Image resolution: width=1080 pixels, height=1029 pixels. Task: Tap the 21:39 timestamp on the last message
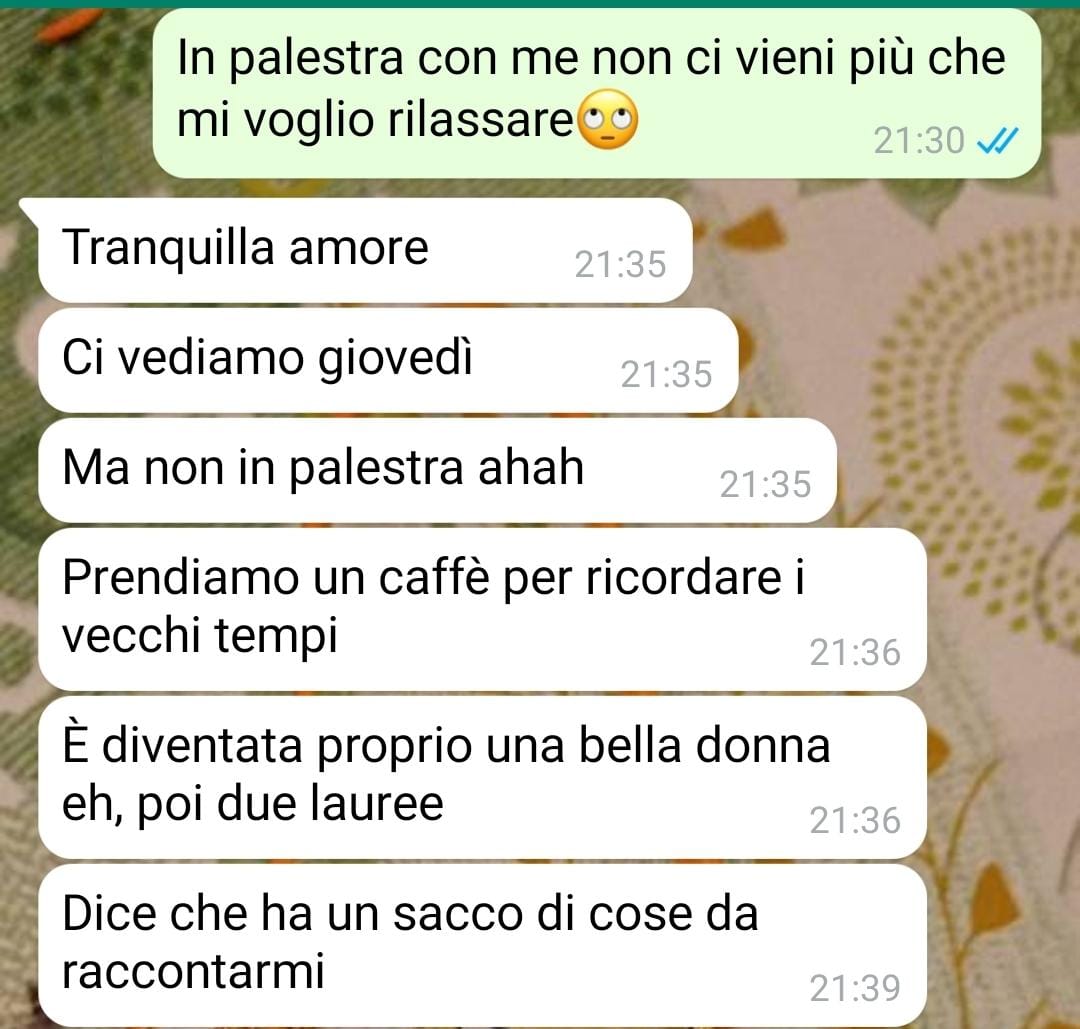(x=855, y=988)
